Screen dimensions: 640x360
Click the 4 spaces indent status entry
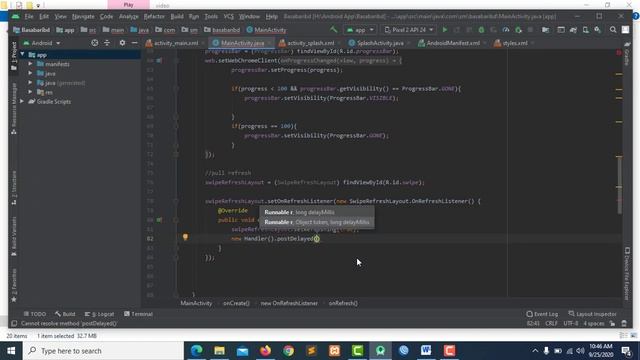point(593,323)
